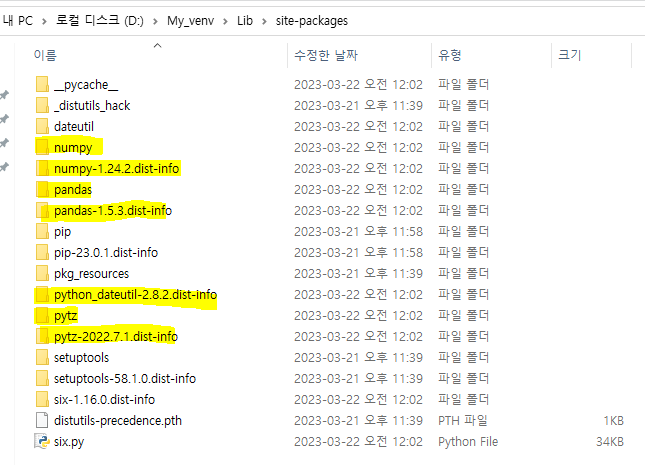
Task: Expand breadcrumb chevron after Lib
Action: point(264,21)
